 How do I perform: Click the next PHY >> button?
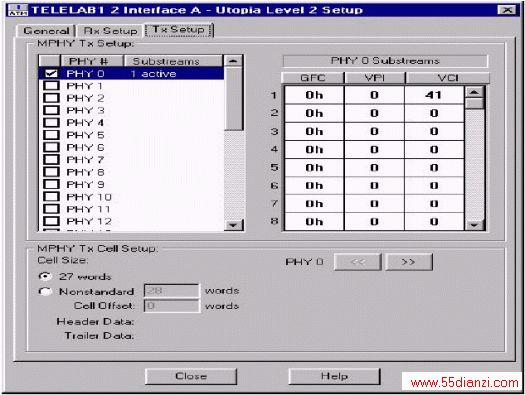(408, 262)
